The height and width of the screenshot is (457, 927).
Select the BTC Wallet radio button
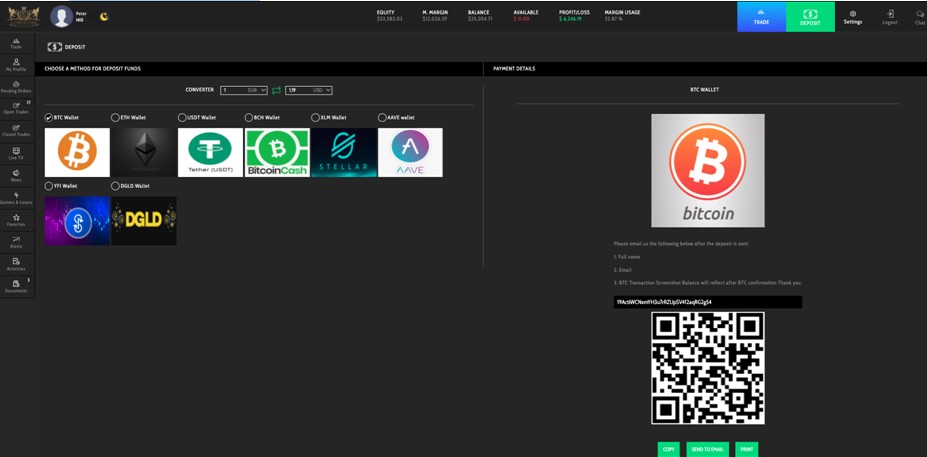pos(48,118)
